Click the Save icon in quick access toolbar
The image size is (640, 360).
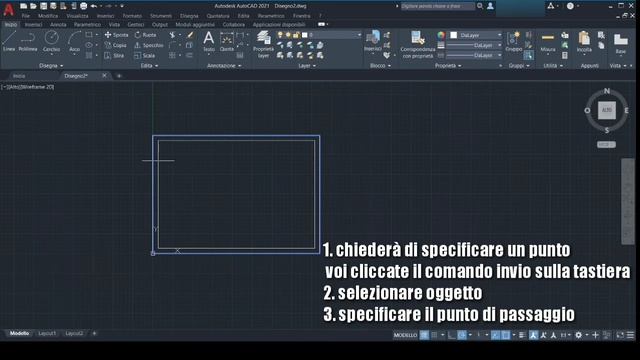pyautogui.click(x=43, y=6)
